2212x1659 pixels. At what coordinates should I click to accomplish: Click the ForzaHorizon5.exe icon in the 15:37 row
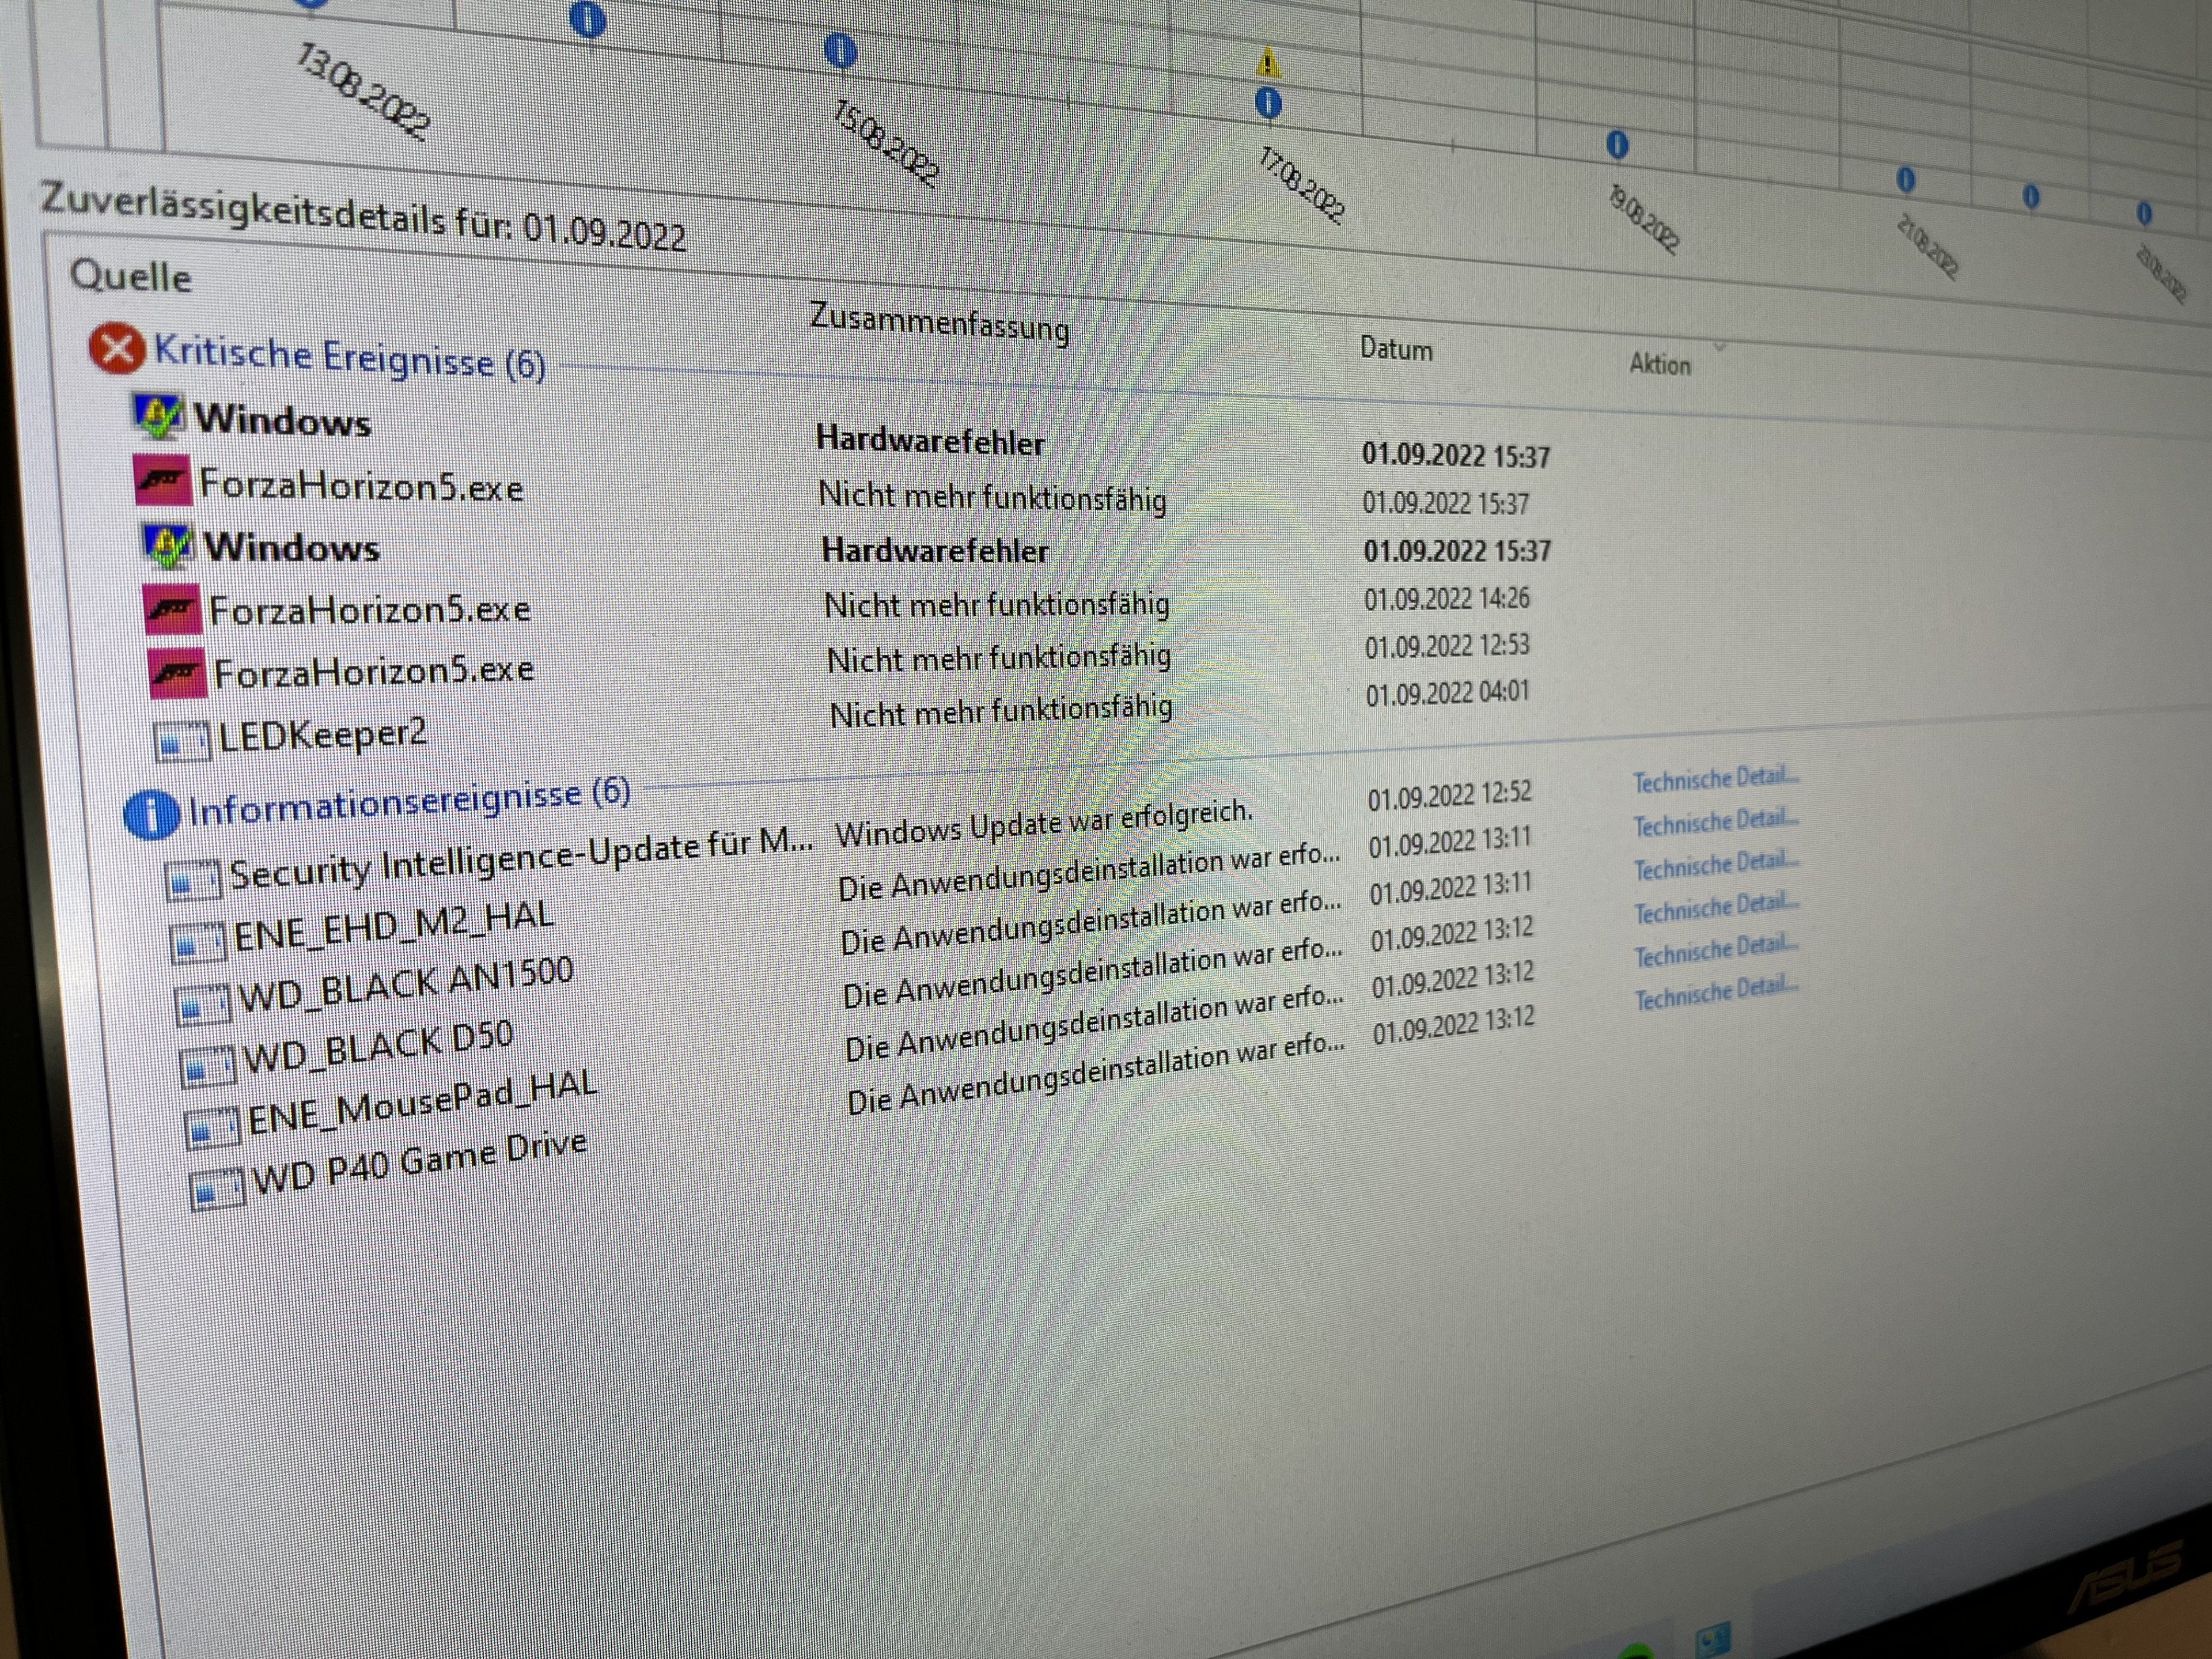coord(163,481)
